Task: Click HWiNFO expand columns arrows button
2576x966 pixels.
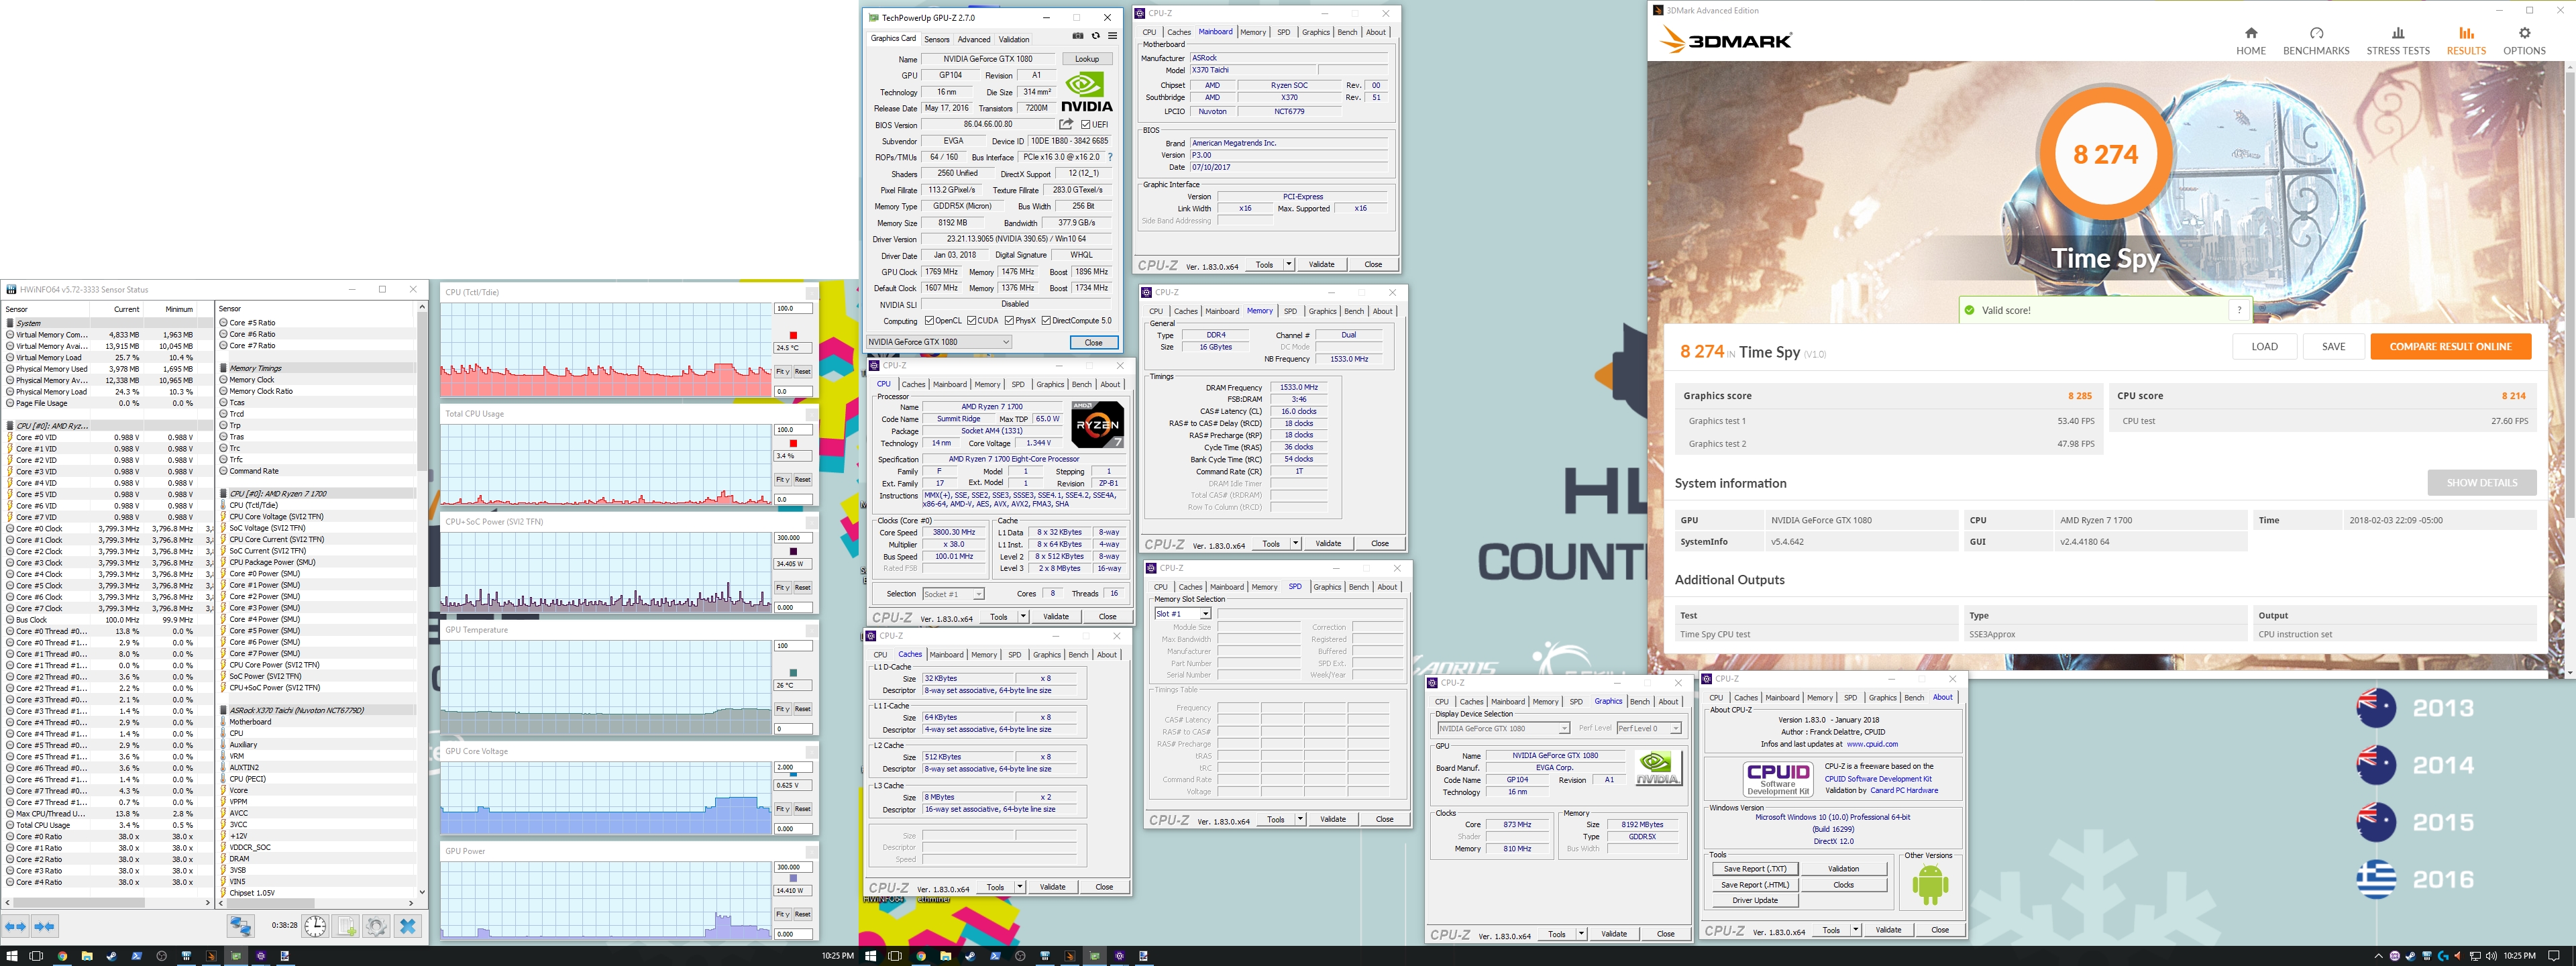Action: (x=15, y=926)
